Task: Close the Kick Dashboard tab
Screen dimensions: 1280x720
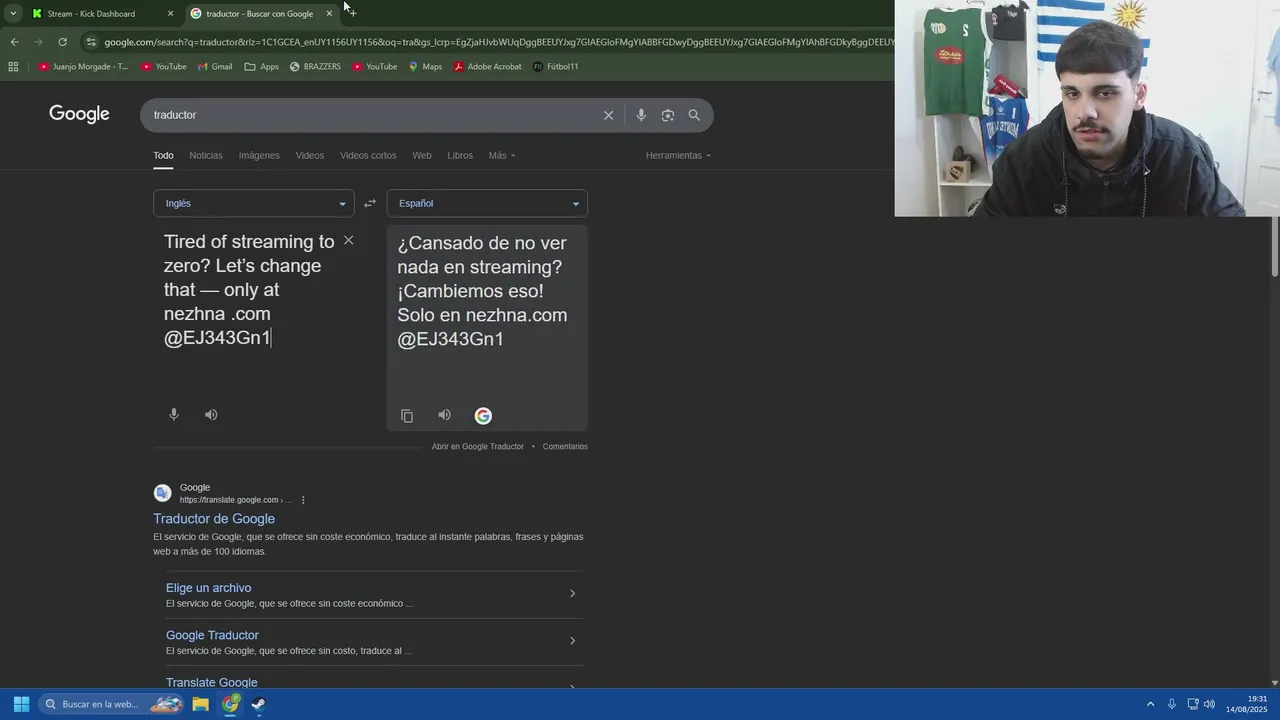Action: (170, 13)
